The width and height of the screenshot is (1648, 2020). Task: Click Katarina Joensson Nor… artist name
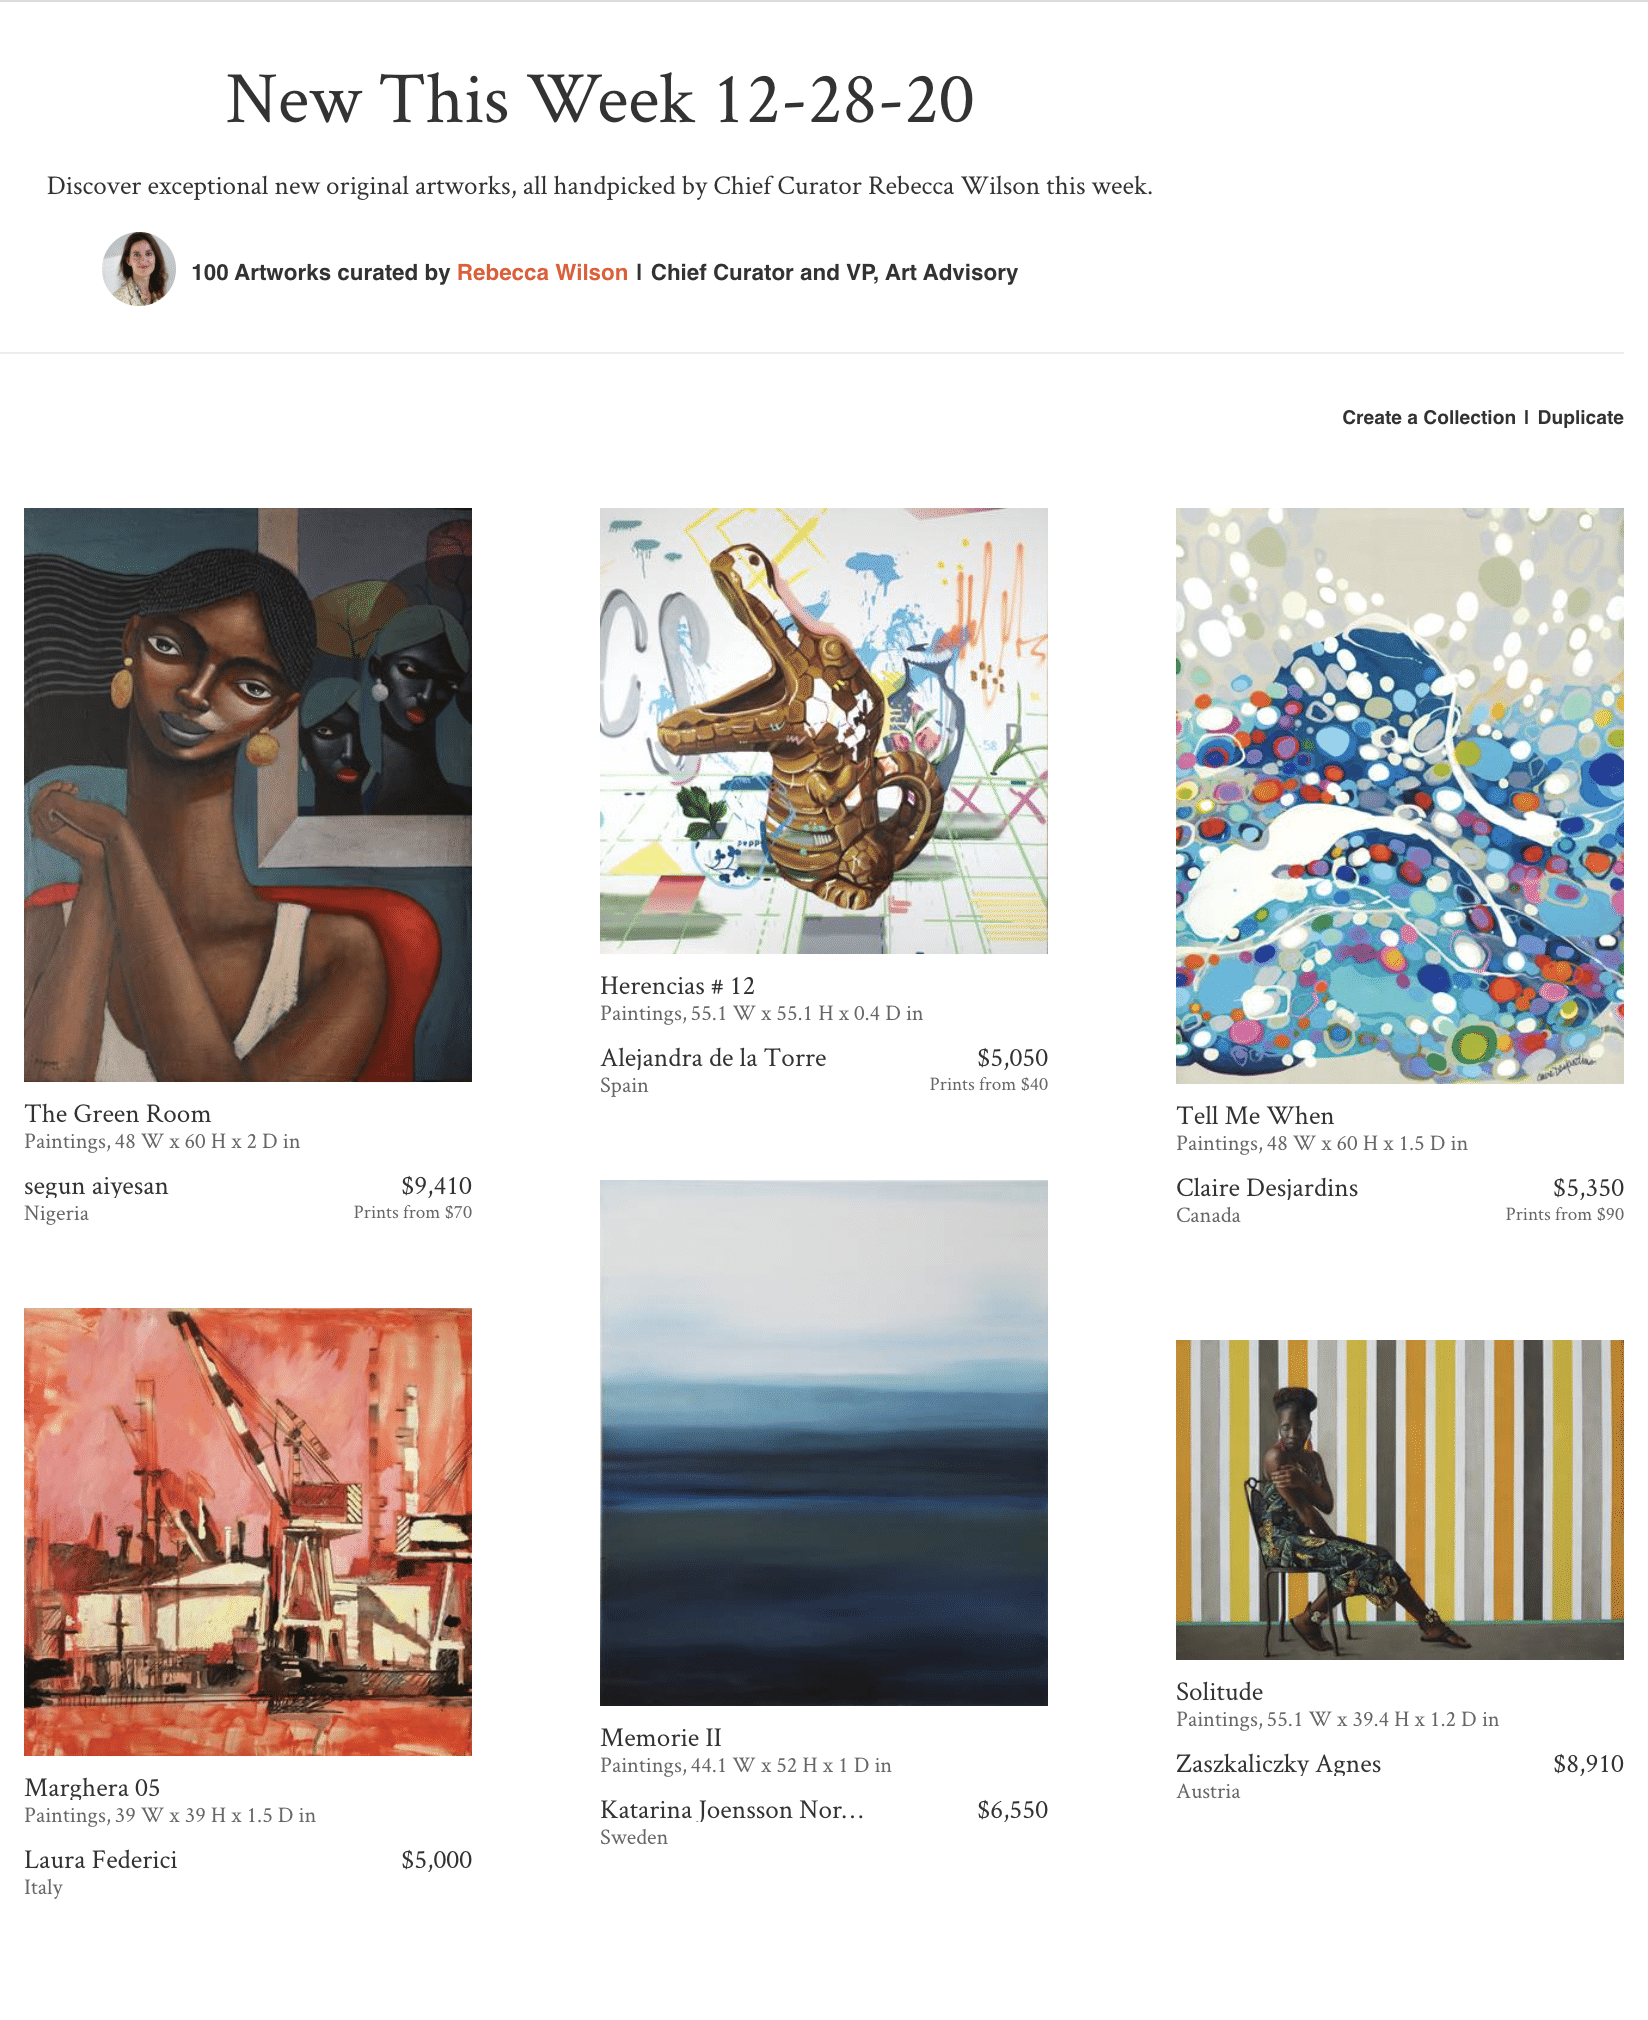(732, 1810)
